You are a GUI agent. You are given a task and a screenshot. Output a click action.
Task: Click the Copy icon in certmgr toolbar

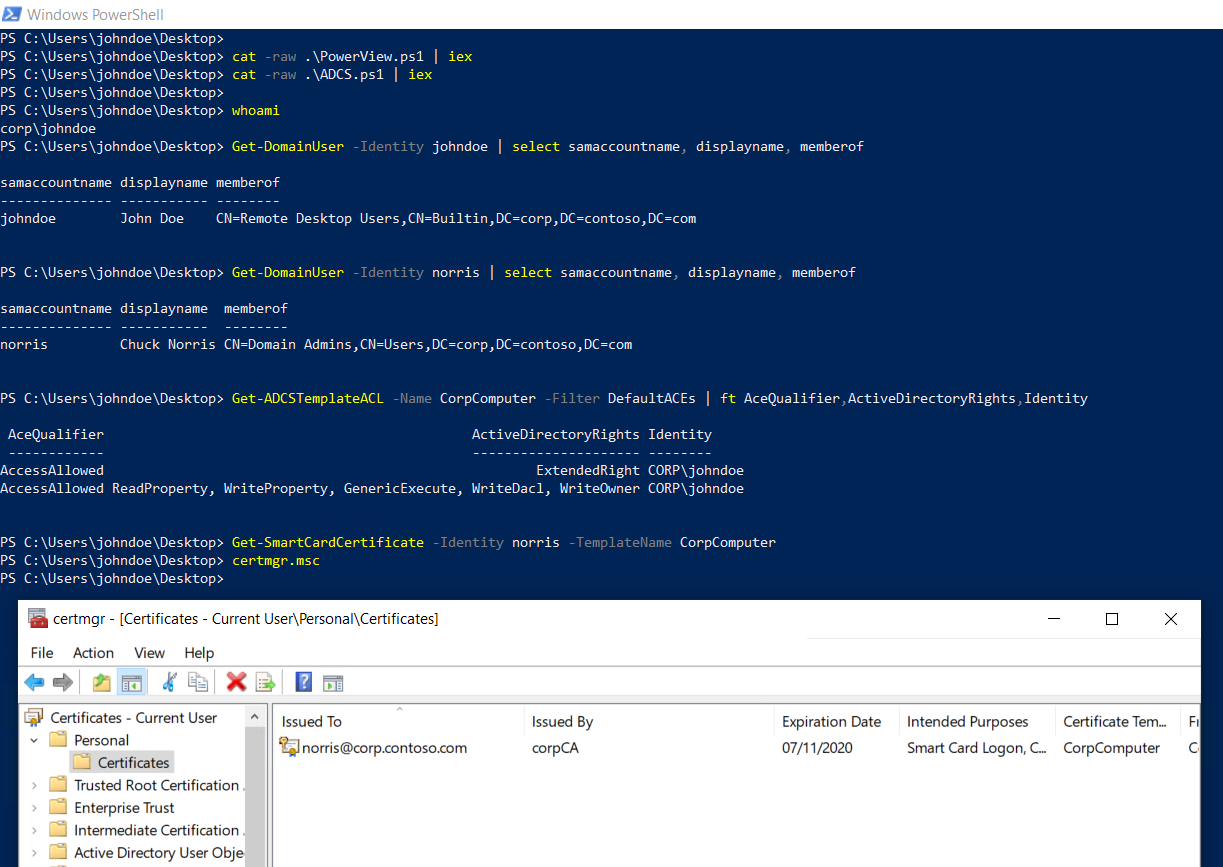pos(198,682)
